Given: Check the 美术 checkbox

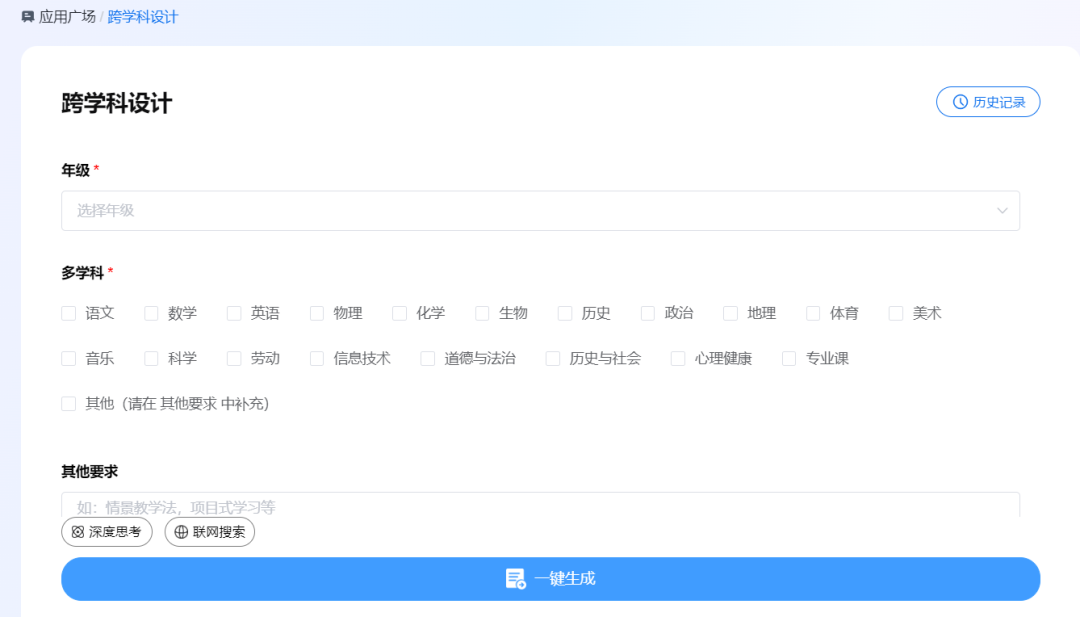Looking at the screenshot, I should pos(895,313).
